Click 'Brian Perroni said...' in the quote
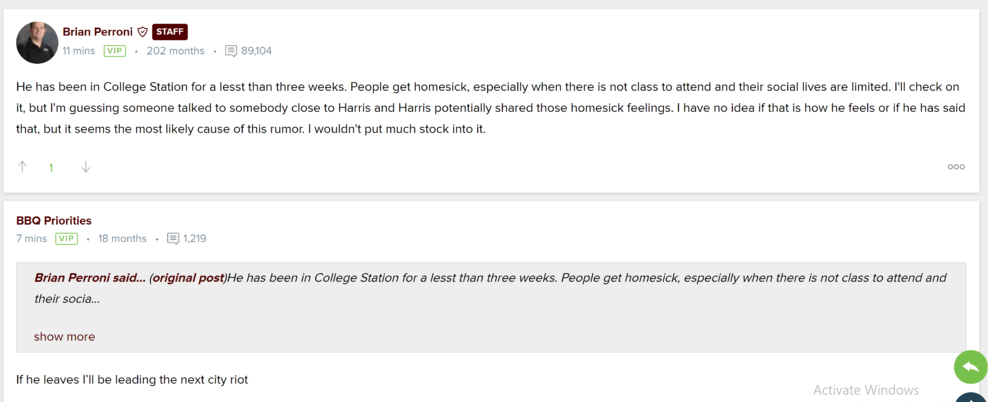 (x=89, y=278)
